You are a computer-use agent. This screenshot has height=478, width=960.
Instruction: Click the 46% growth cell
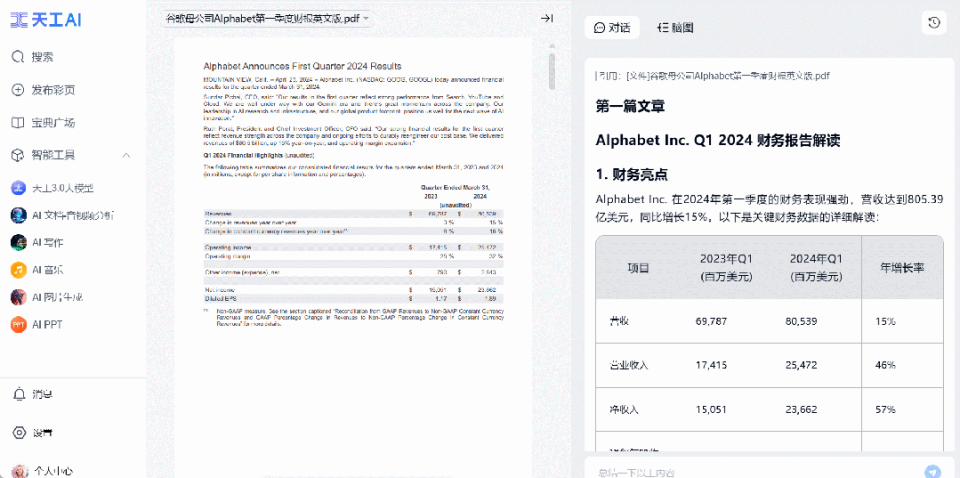point(885,365)
